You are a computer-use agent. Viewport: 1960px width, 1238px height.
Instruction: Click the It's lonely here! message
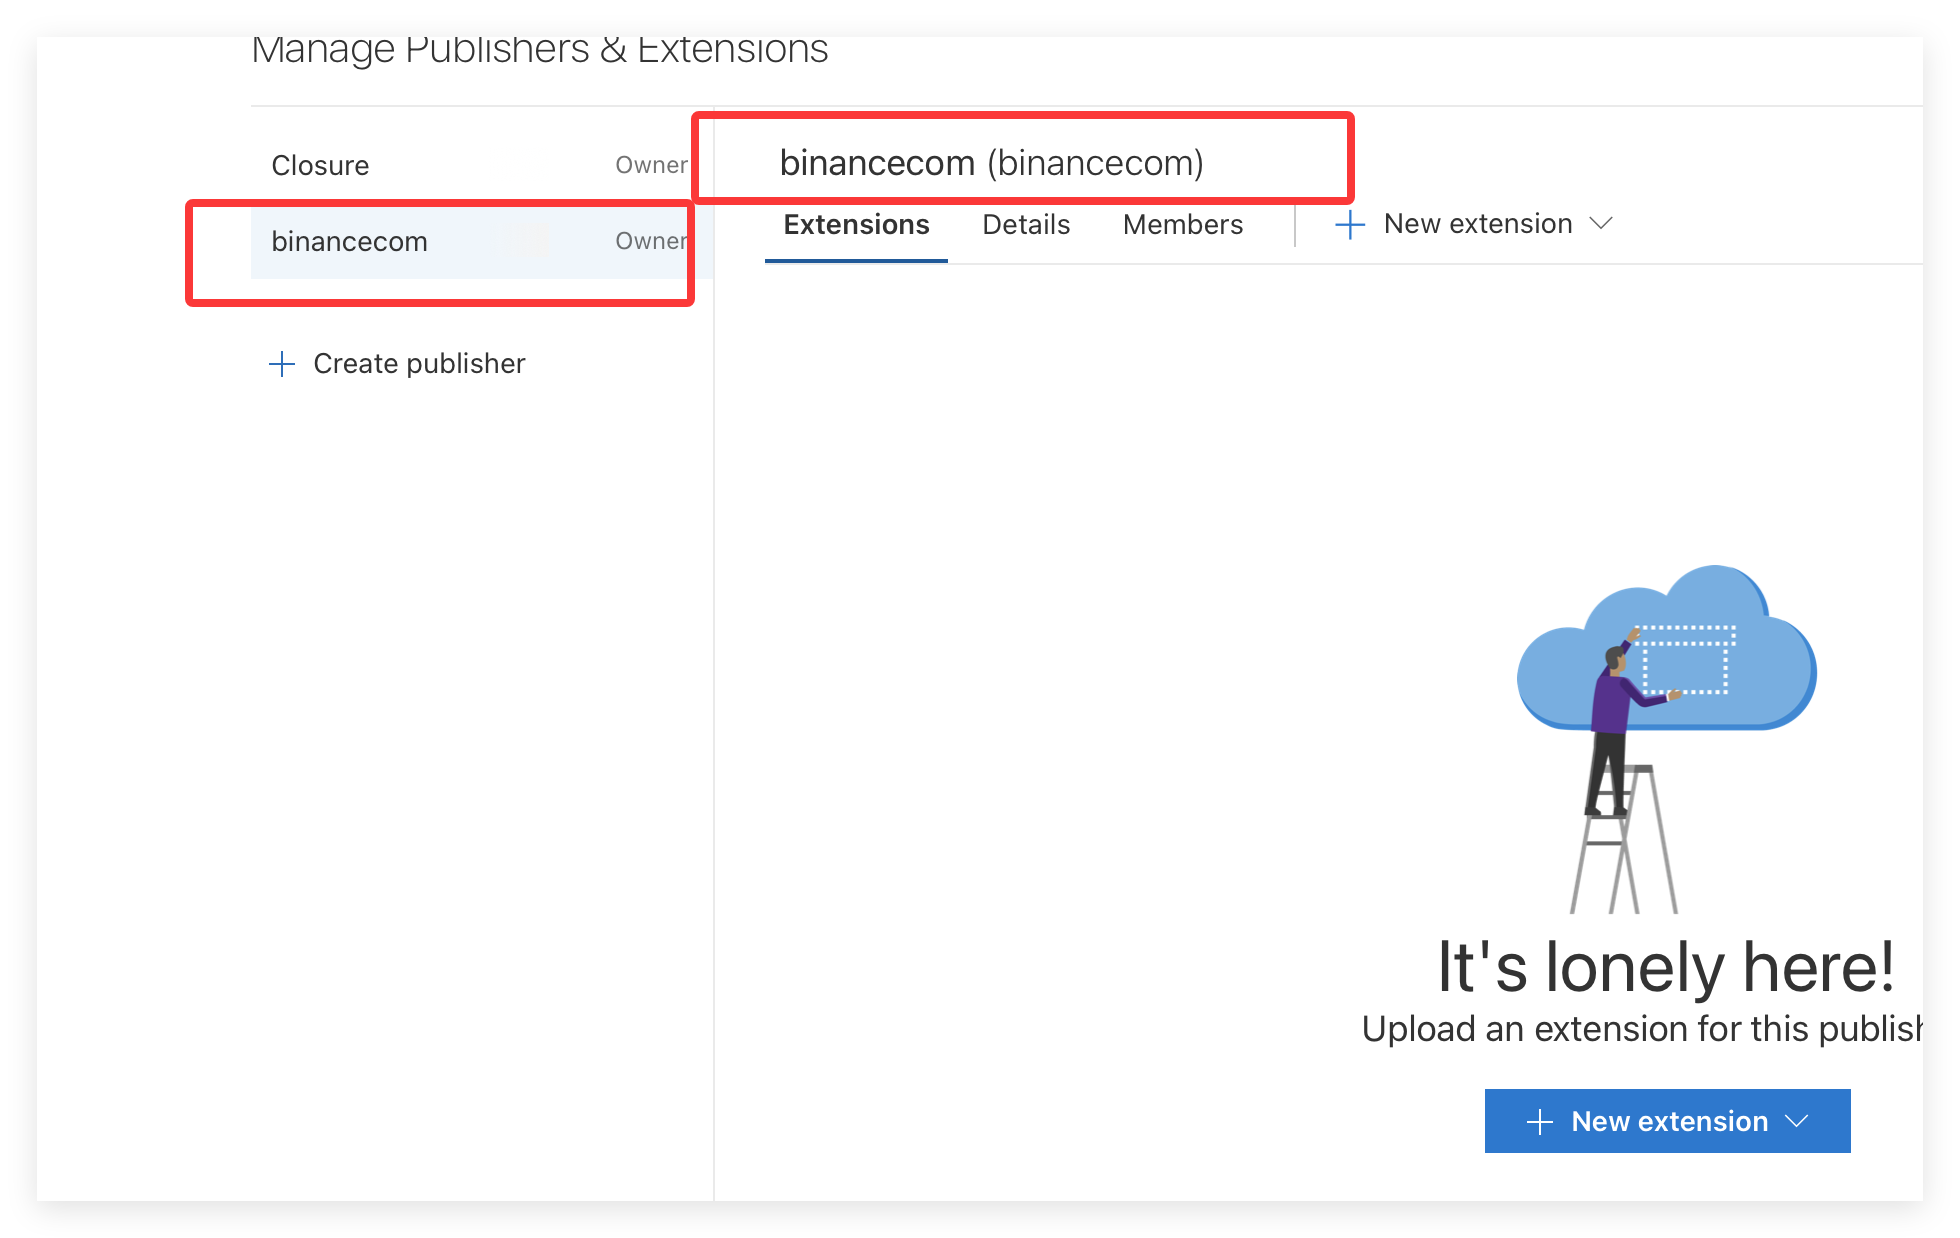1666,967
